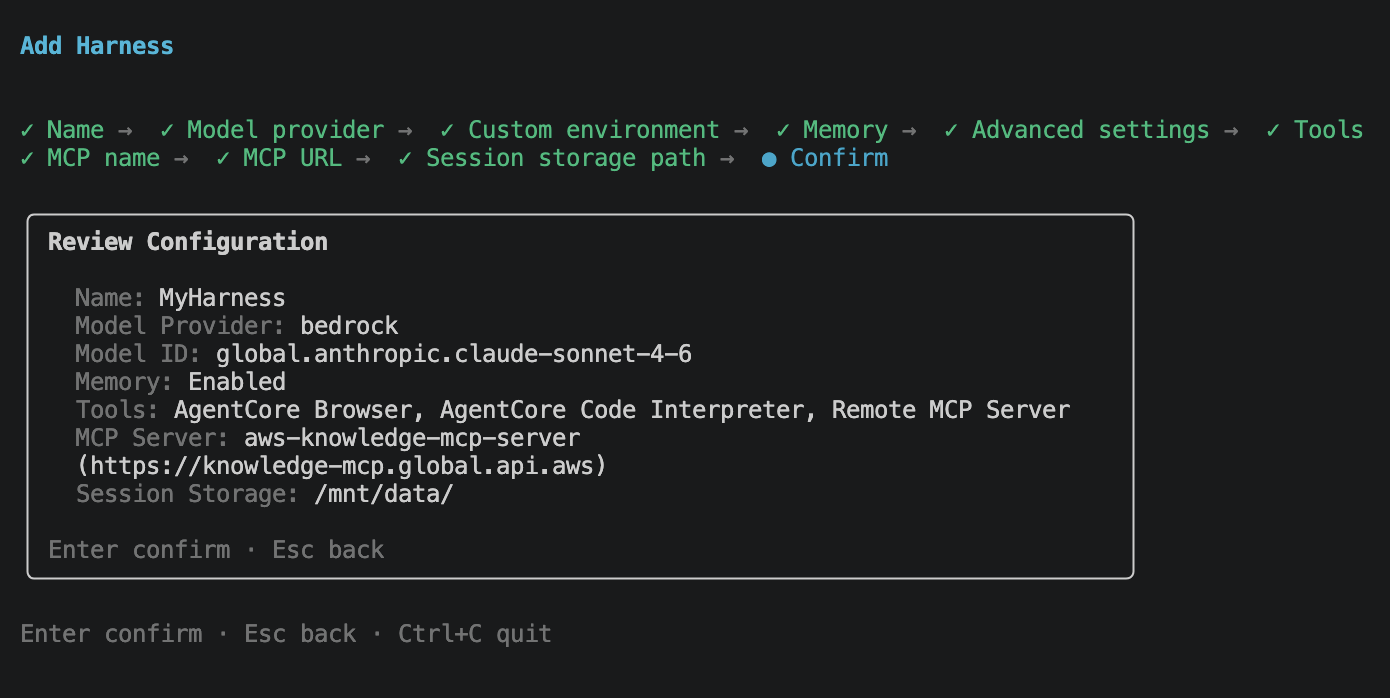
Task: Go to the Advanced settings step
Action: pyautogui.click(x=1090, y=130)
